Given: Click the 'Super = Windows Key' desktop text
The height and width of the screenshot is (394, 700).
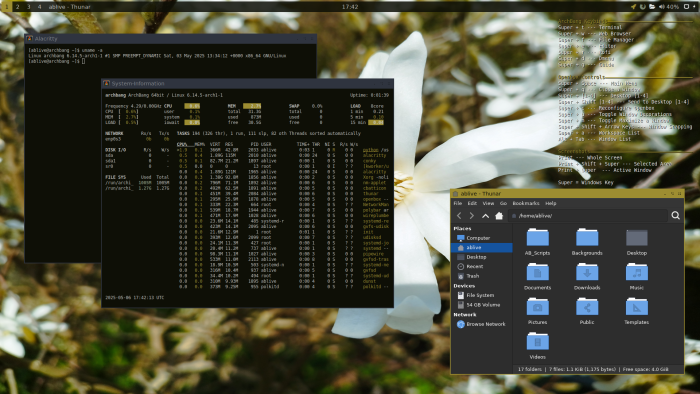Looking at the screenshot, I should [586, 182].
